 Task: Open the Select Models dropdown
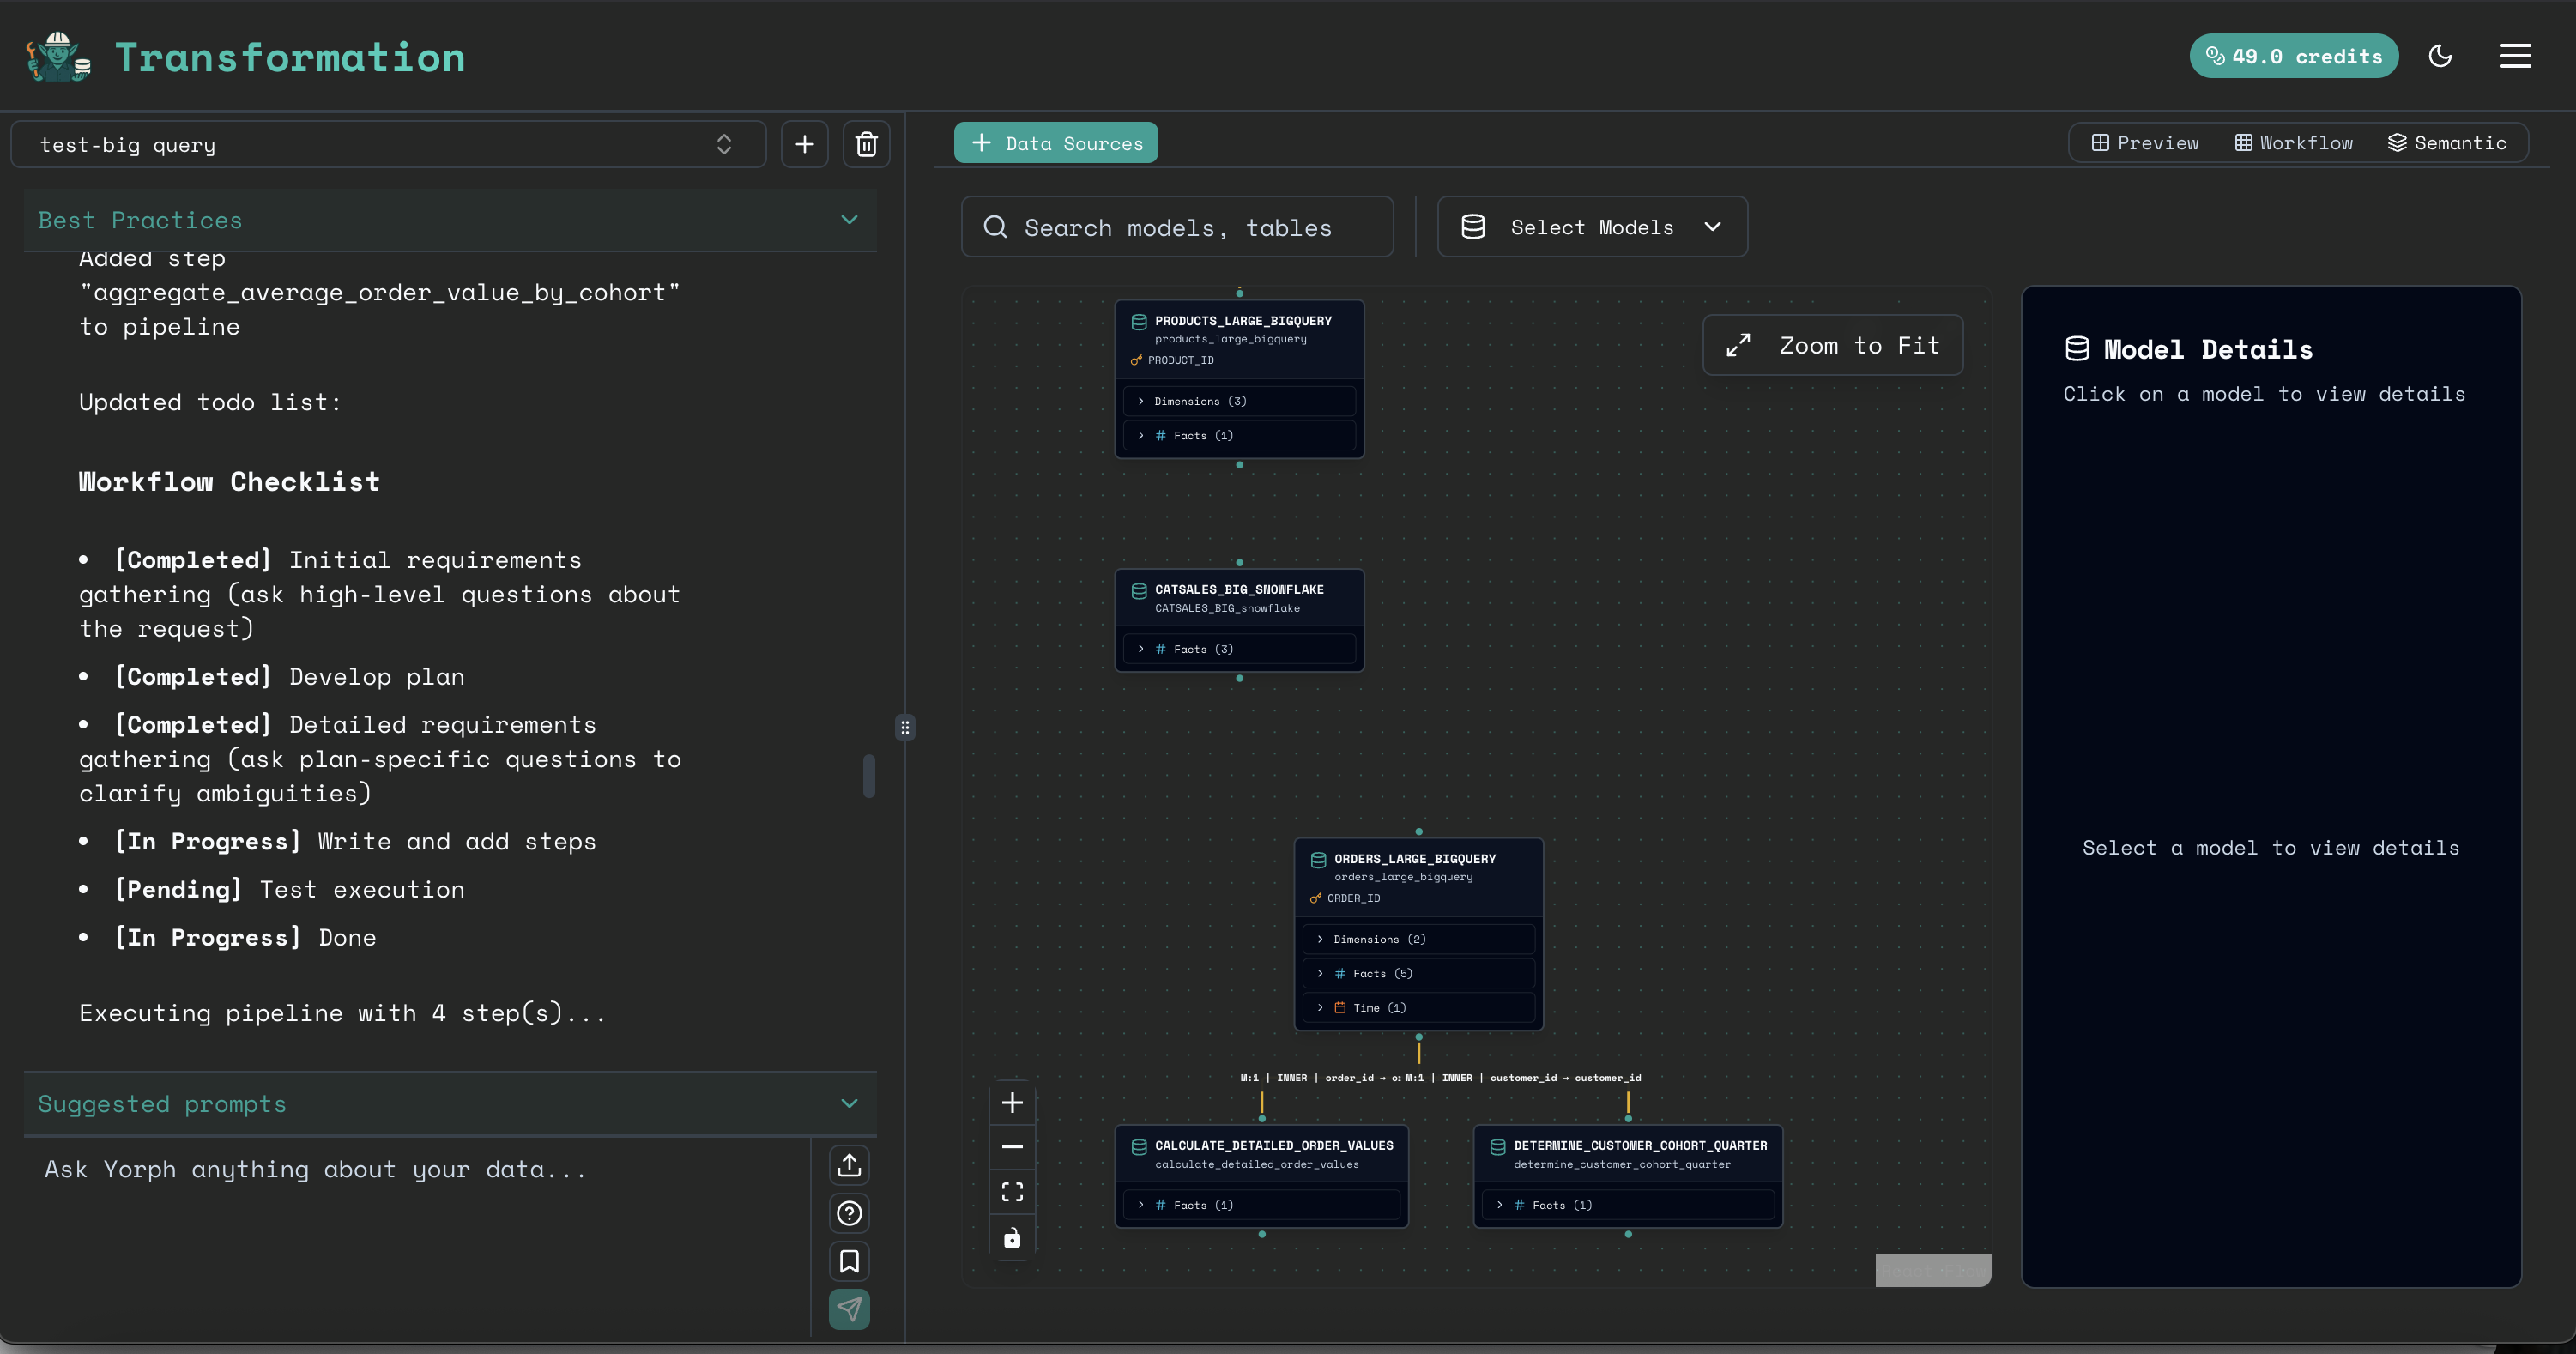tap(1592, 227)
